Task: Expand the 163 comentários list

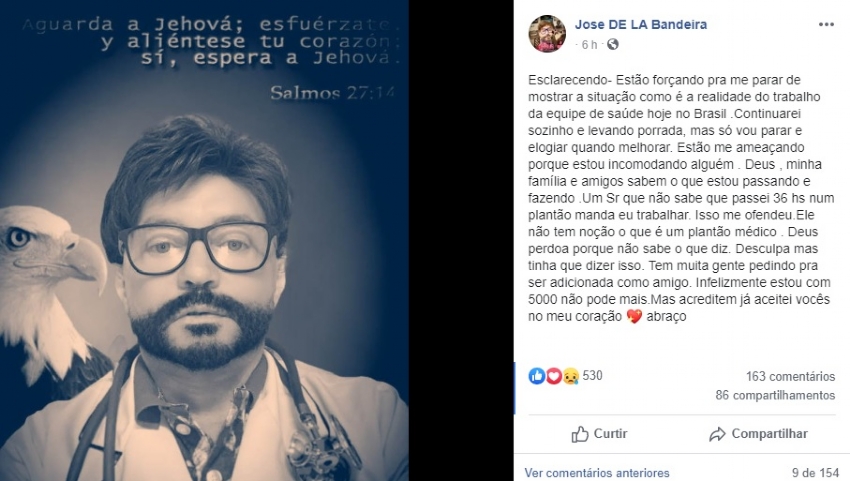Action: point(790,376)
